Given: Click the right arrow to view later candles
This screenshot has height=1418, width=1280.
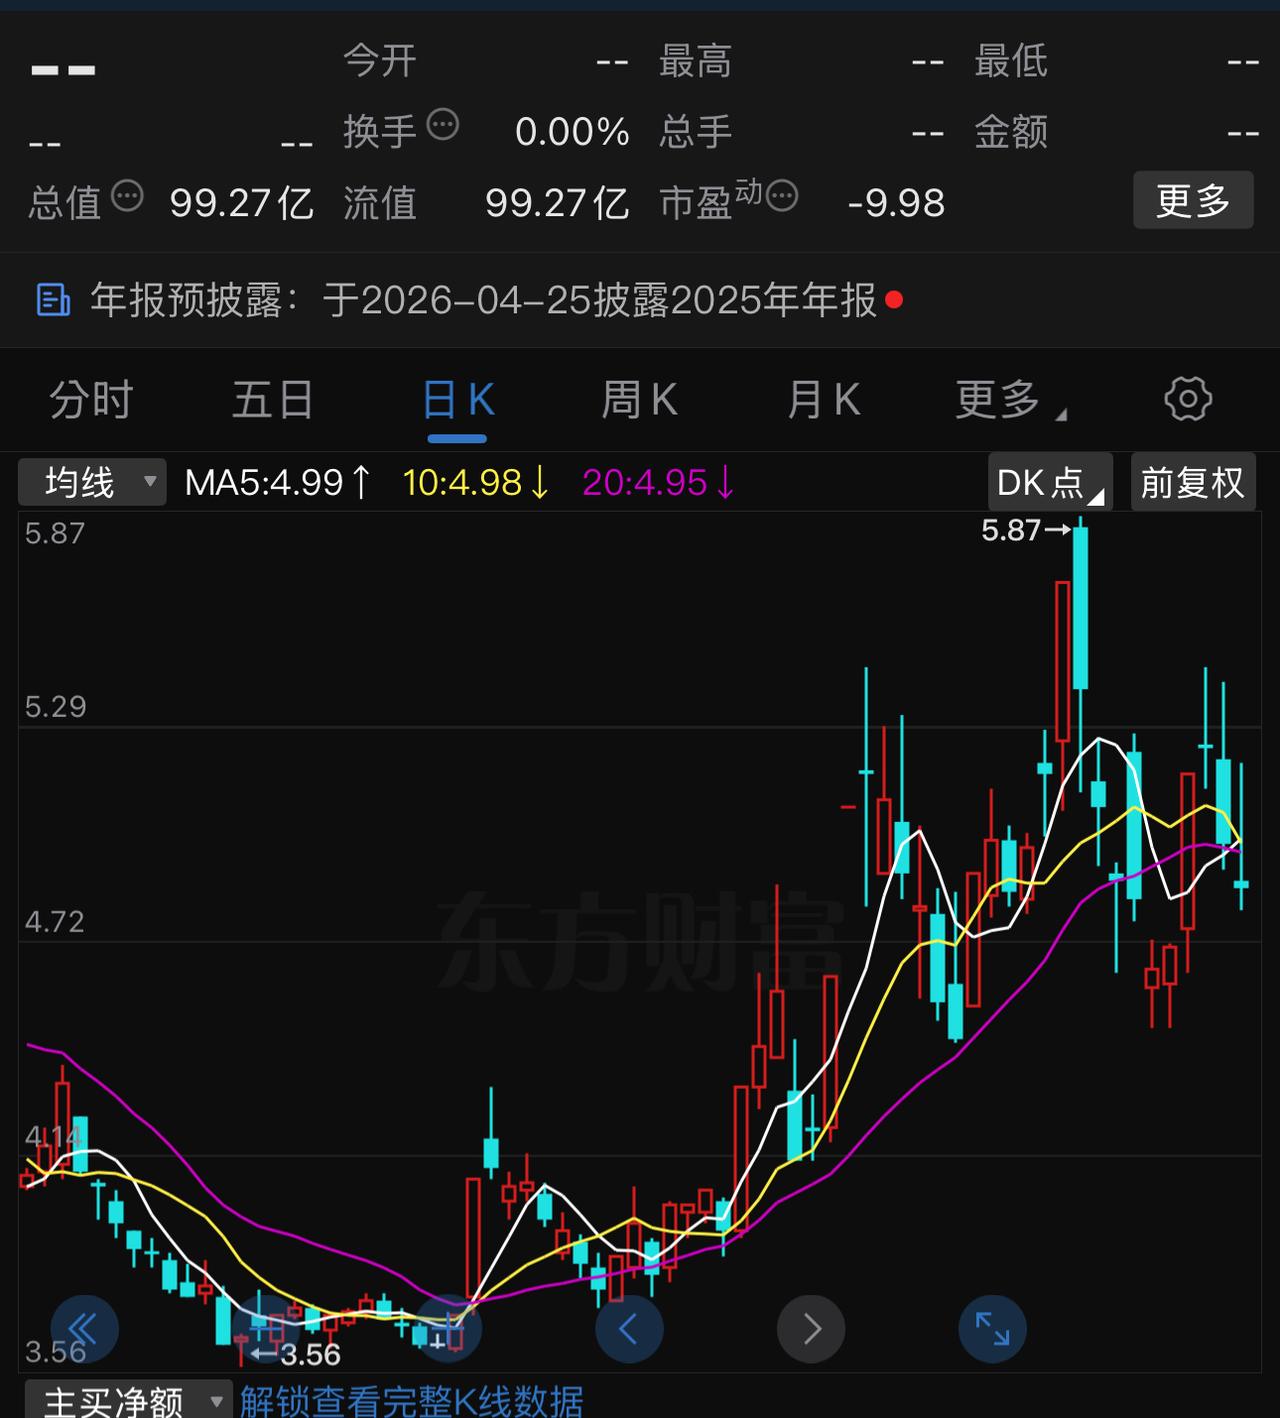Looking at the screenshot, I should (811, 1329).
